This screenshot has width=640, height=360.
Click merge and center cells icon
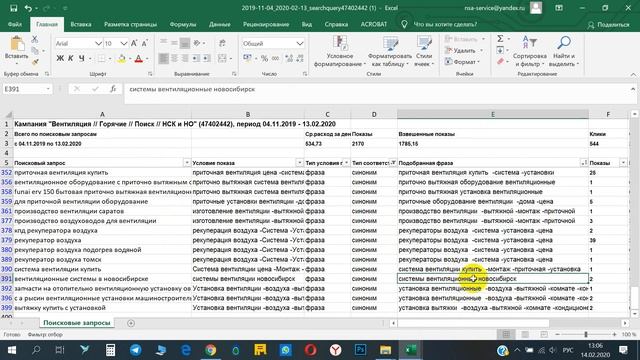click(x=222, y=59)
